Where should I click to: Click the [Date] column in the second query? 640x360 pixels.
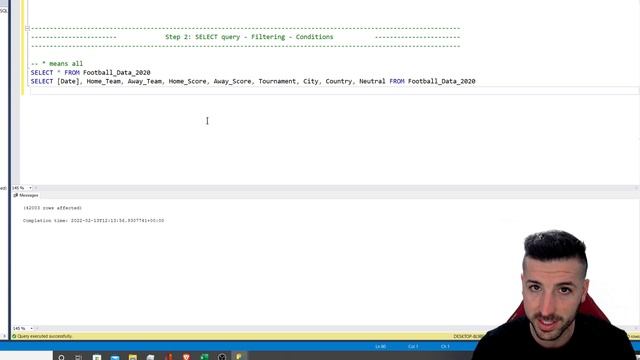click(x=68, y=81)
